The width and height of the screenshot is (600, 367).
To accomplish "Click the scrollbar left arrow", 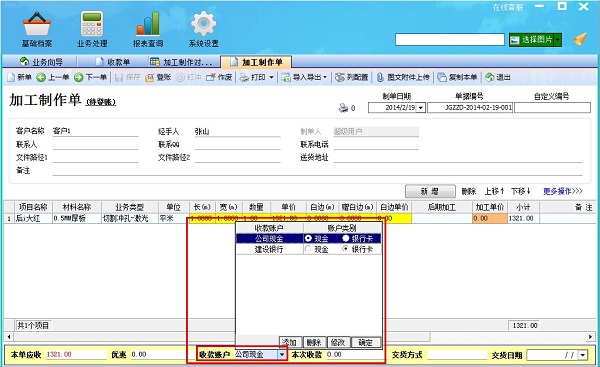I will pyautogui.click(x=8, y=337).
